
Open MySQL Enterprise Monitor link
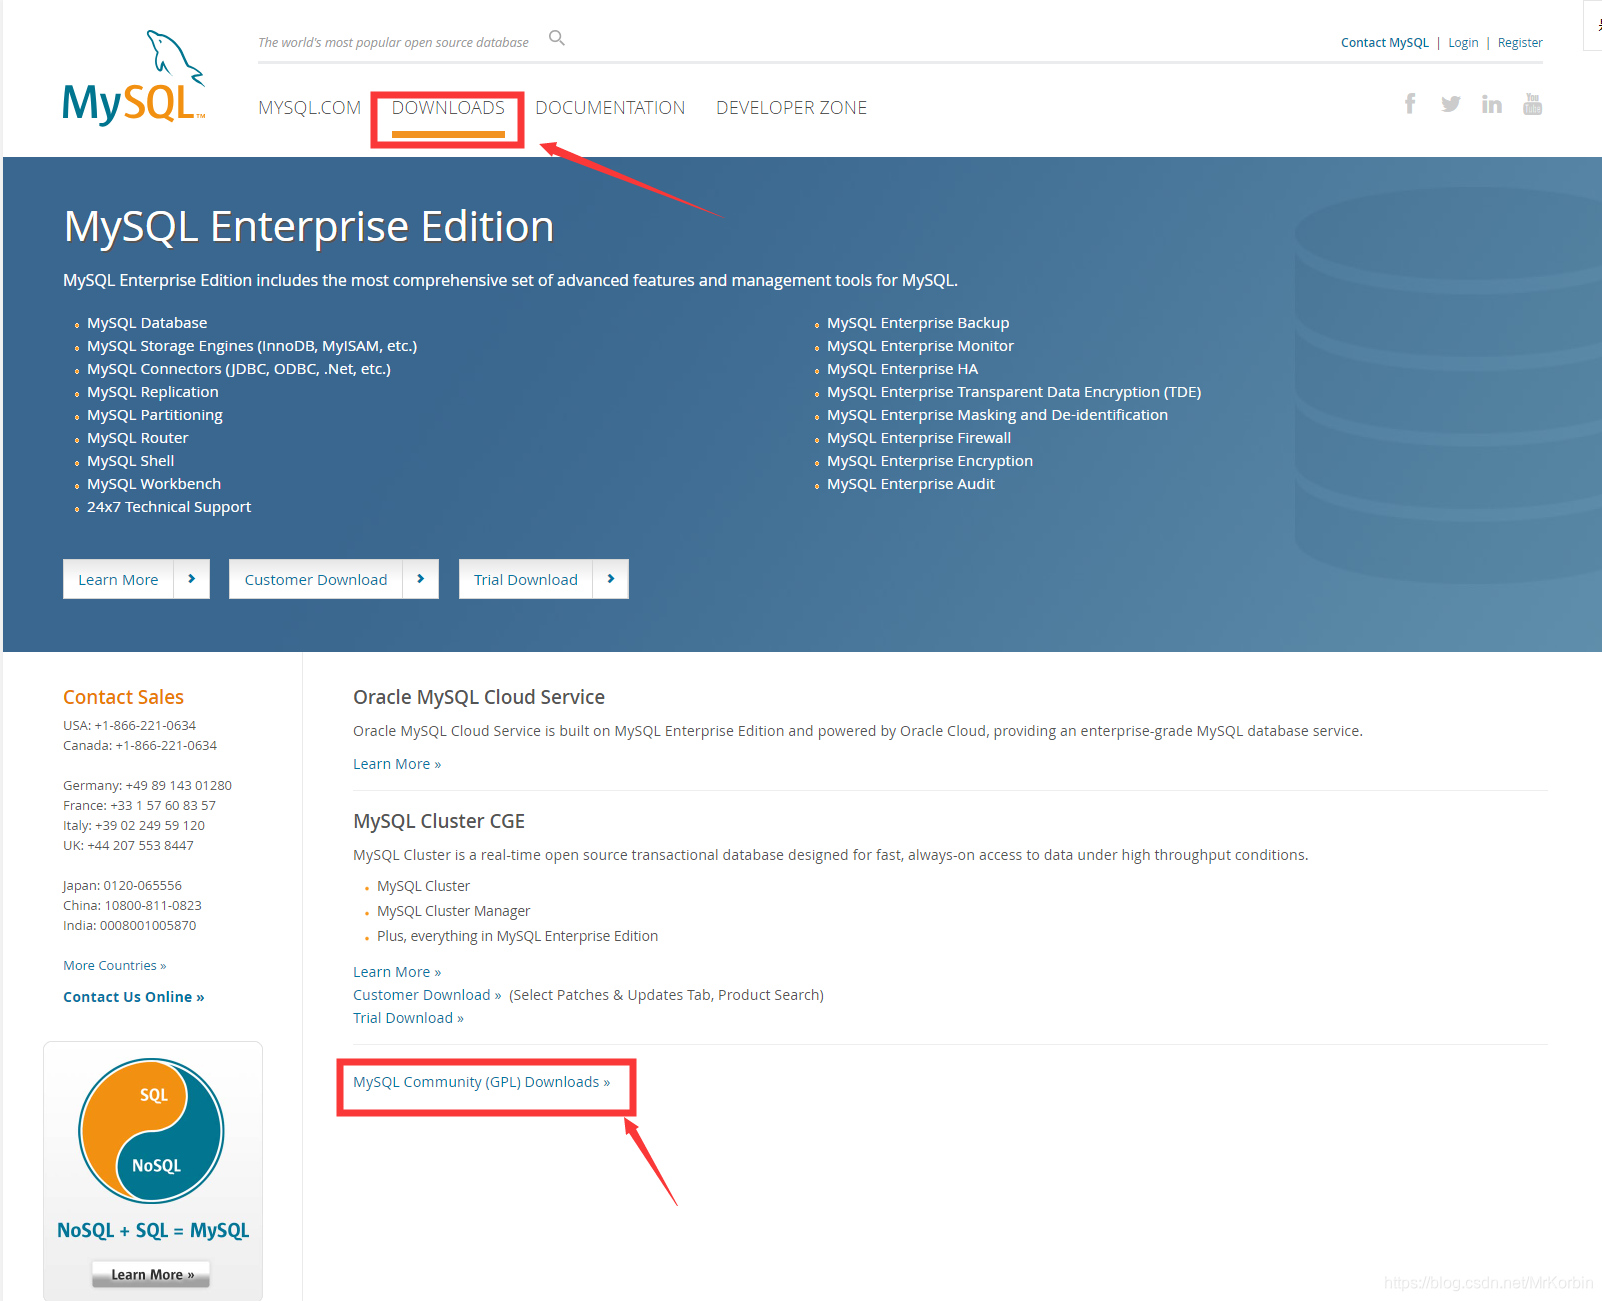pos(920,346)
